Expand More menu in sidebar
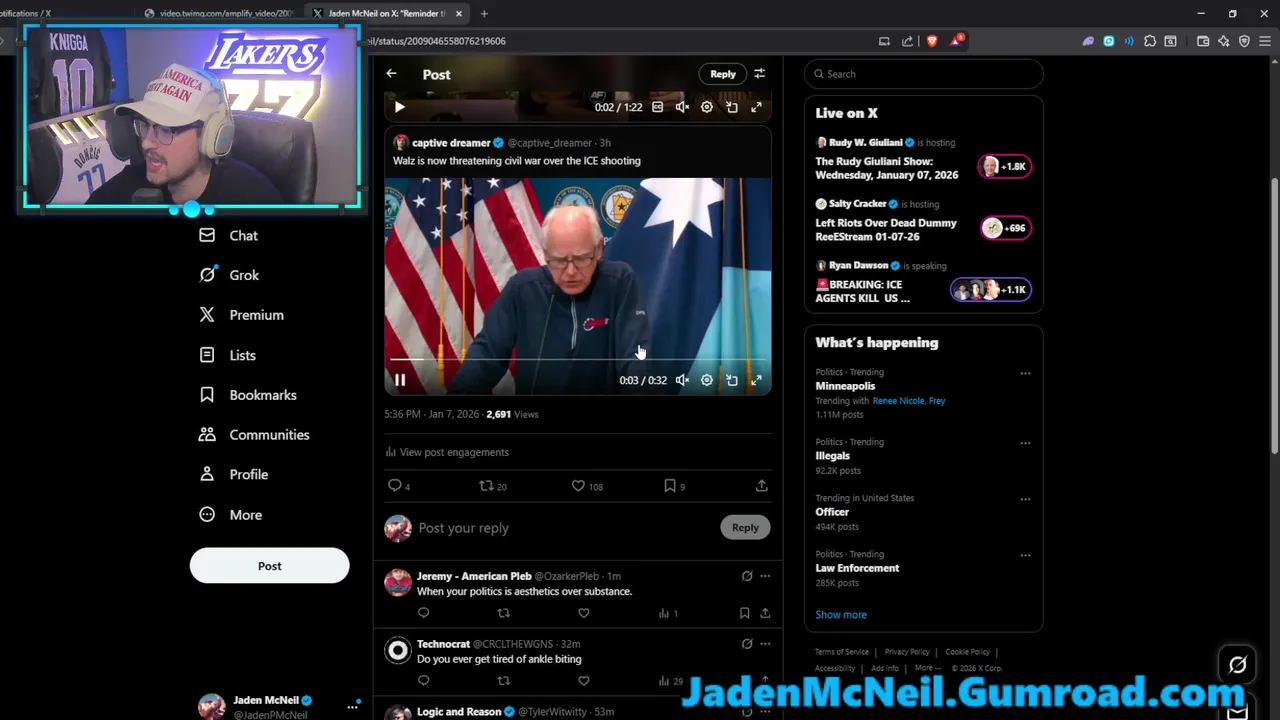The width and height of the screenshot is (1280, 720). 230,515
